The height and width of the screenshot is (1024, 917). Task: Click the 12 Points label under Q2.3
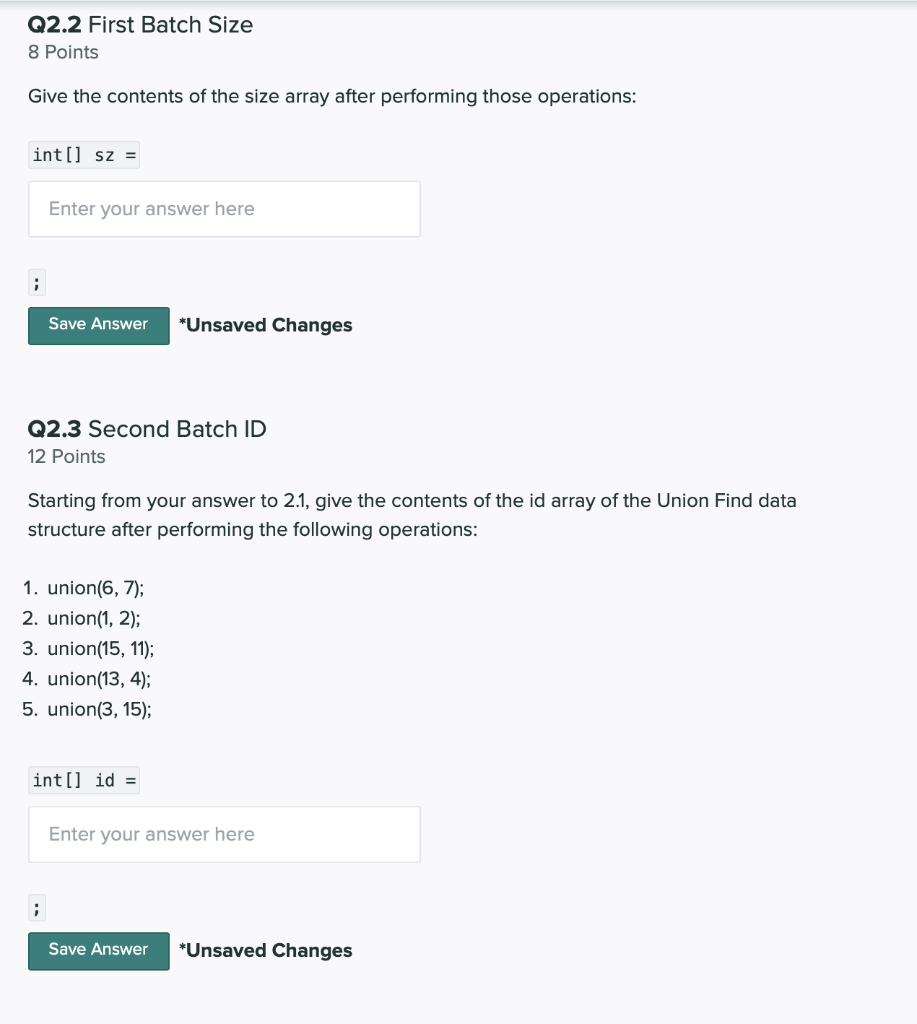click(66, 456)
